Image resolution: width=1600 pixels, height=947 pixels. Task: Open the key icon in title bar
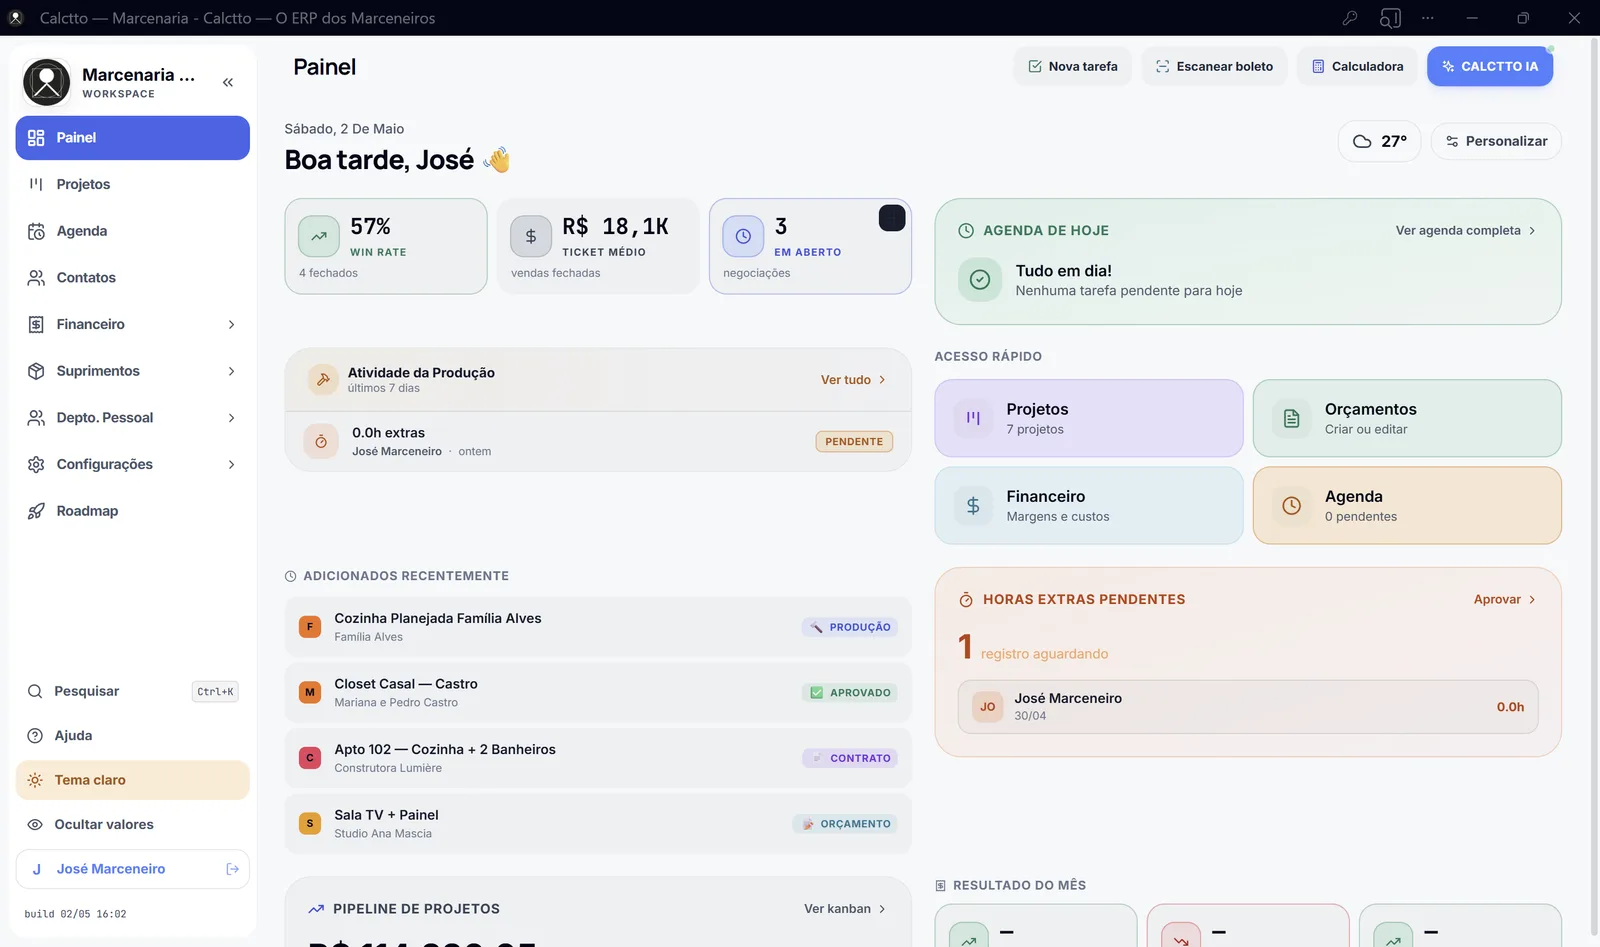click(x=1350, y=18)
